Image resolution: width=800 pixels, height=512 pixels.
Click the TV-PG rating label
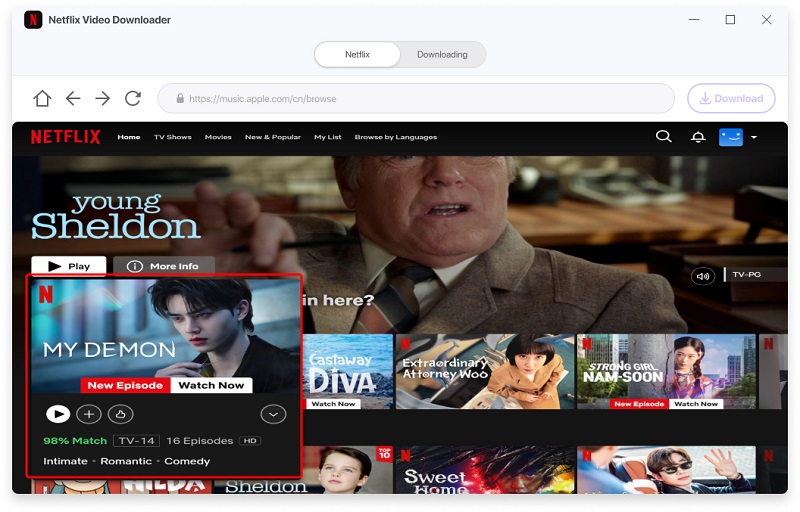[x=746, y=274]
